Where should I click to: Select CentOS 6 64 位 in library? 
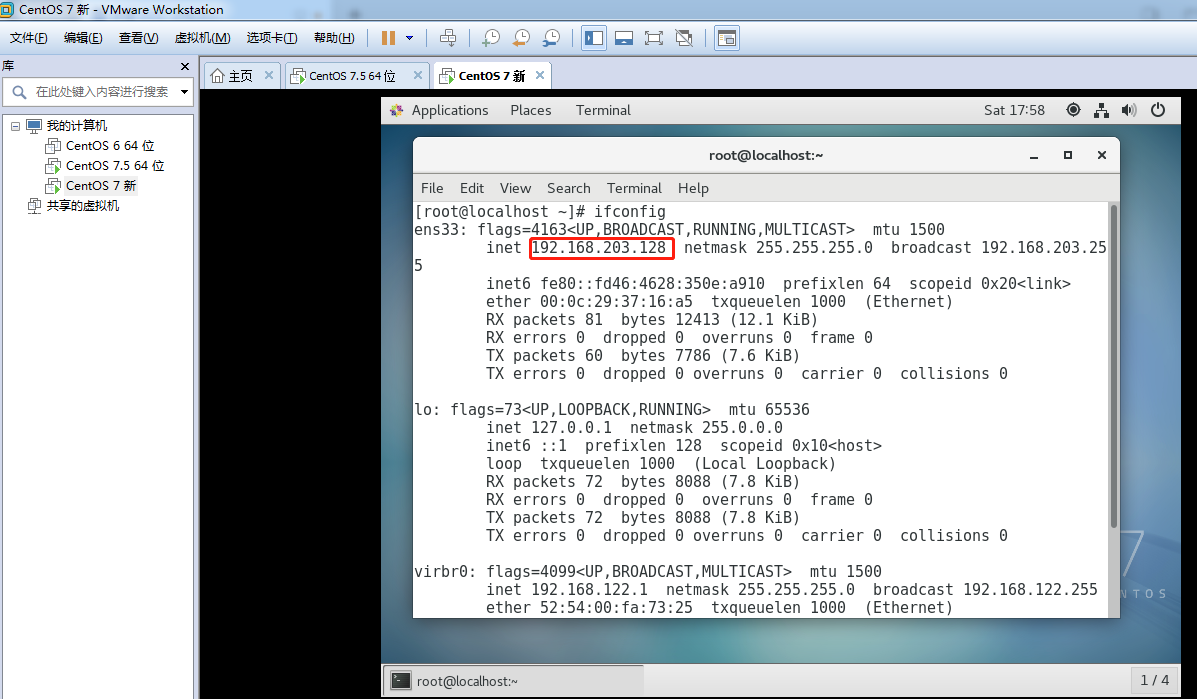pos(110,146)
